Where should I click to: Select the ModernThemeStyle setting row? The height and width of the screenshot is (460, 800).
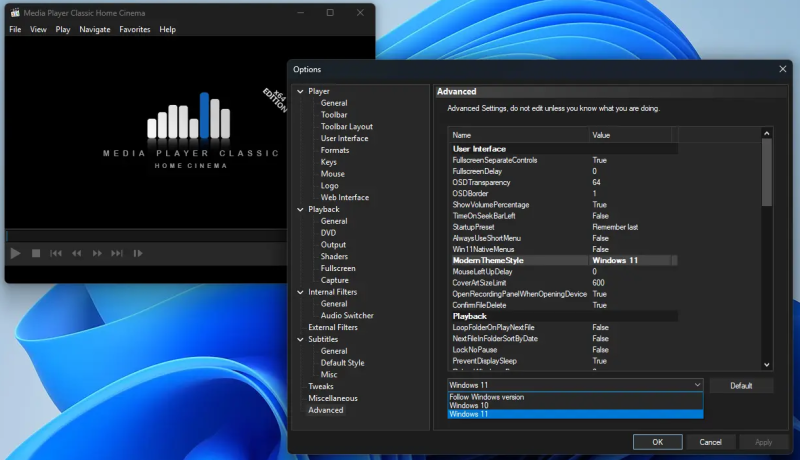pyautogui.click(x=563, y=261)
